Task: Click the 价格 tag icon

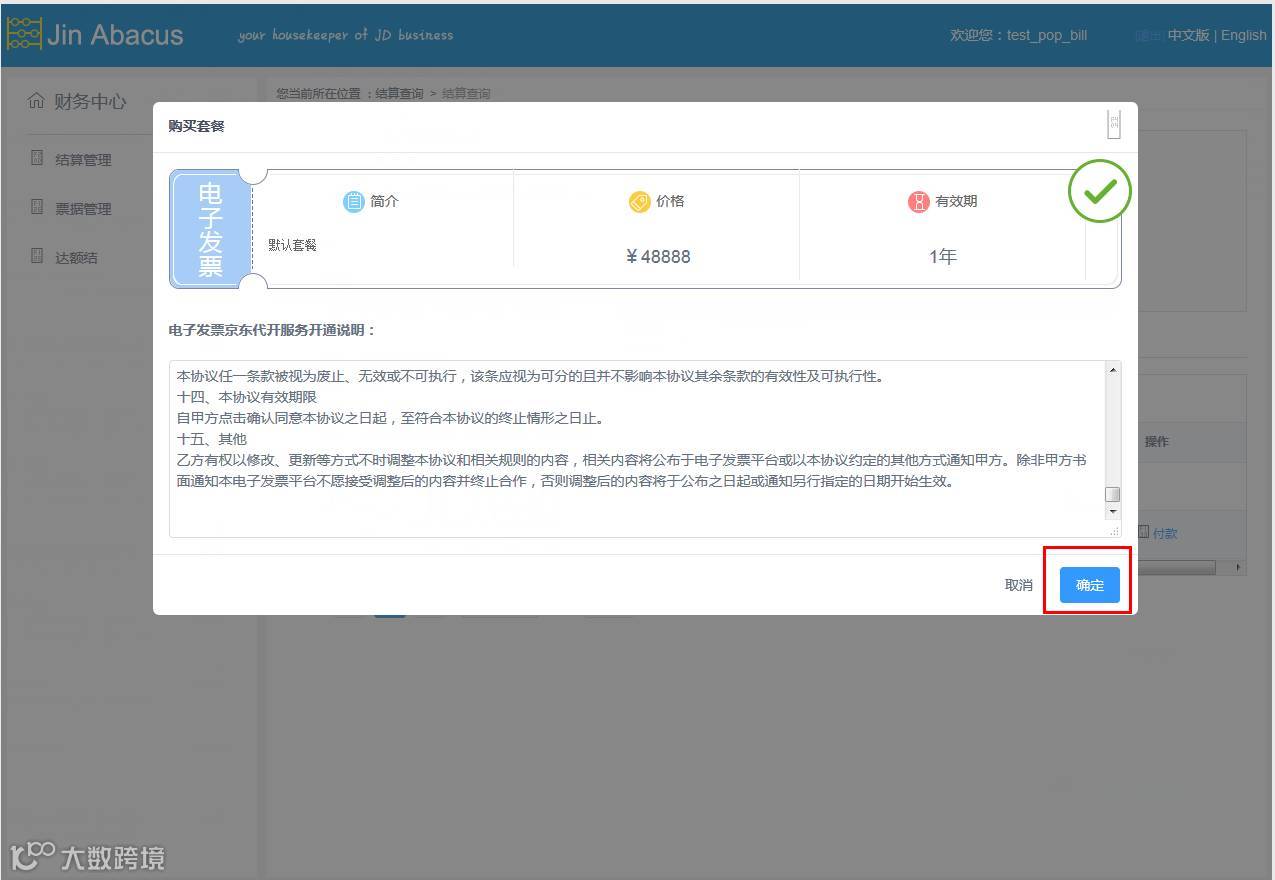Action: click(x=639, y=202)
